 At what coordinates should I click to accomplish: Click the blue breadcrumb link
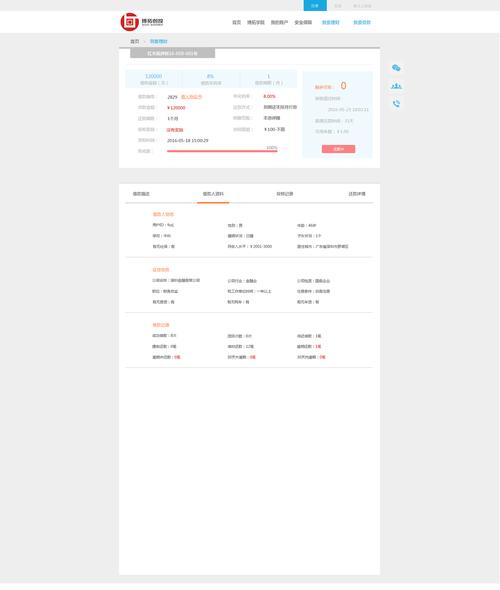coord(158,41)
